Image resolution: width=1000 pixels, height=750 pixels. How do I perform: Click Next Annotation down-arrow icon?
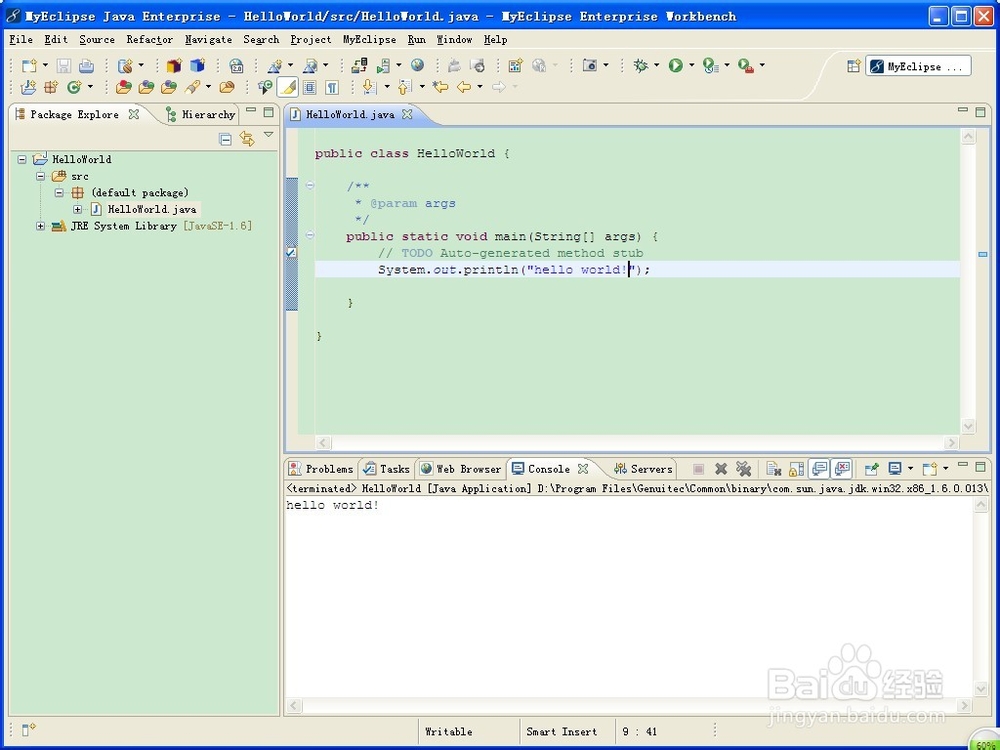[369, 87]
